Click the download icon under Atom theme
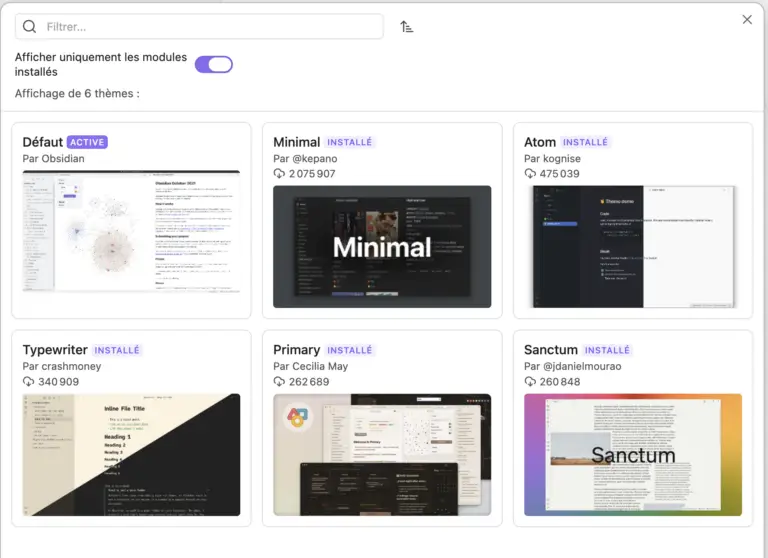The height and width of the screenshot is (558, 768). 530,174
